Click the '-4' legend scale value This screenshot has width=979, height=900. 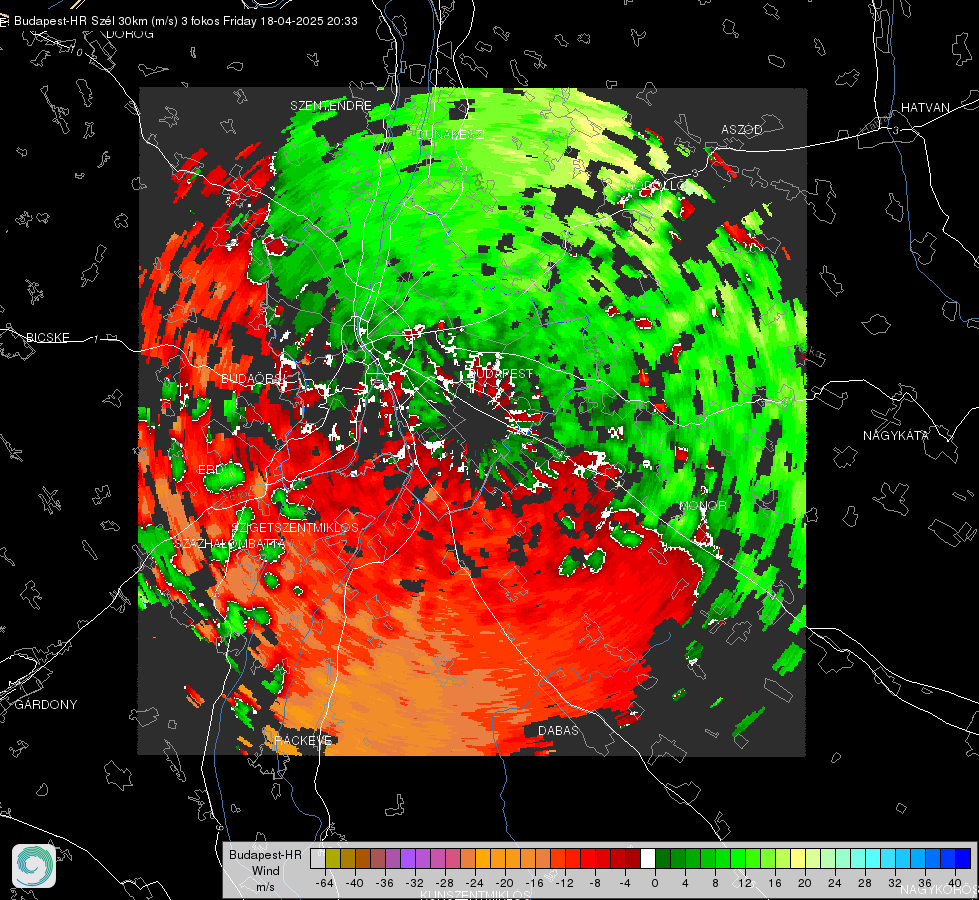coord(624,883)
